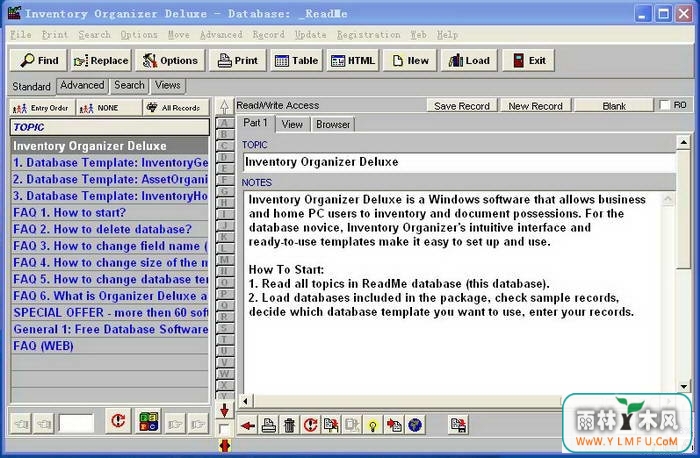Select the Part 1 record tab

[x=255, y=123]
